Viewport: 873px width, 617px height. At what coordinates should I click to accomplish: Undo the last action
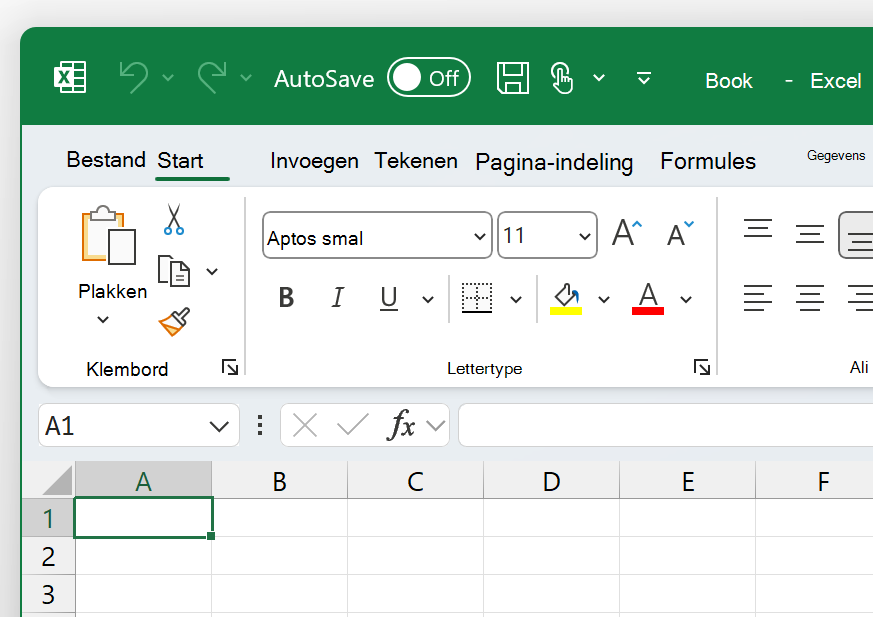click(x=134, y=77)
